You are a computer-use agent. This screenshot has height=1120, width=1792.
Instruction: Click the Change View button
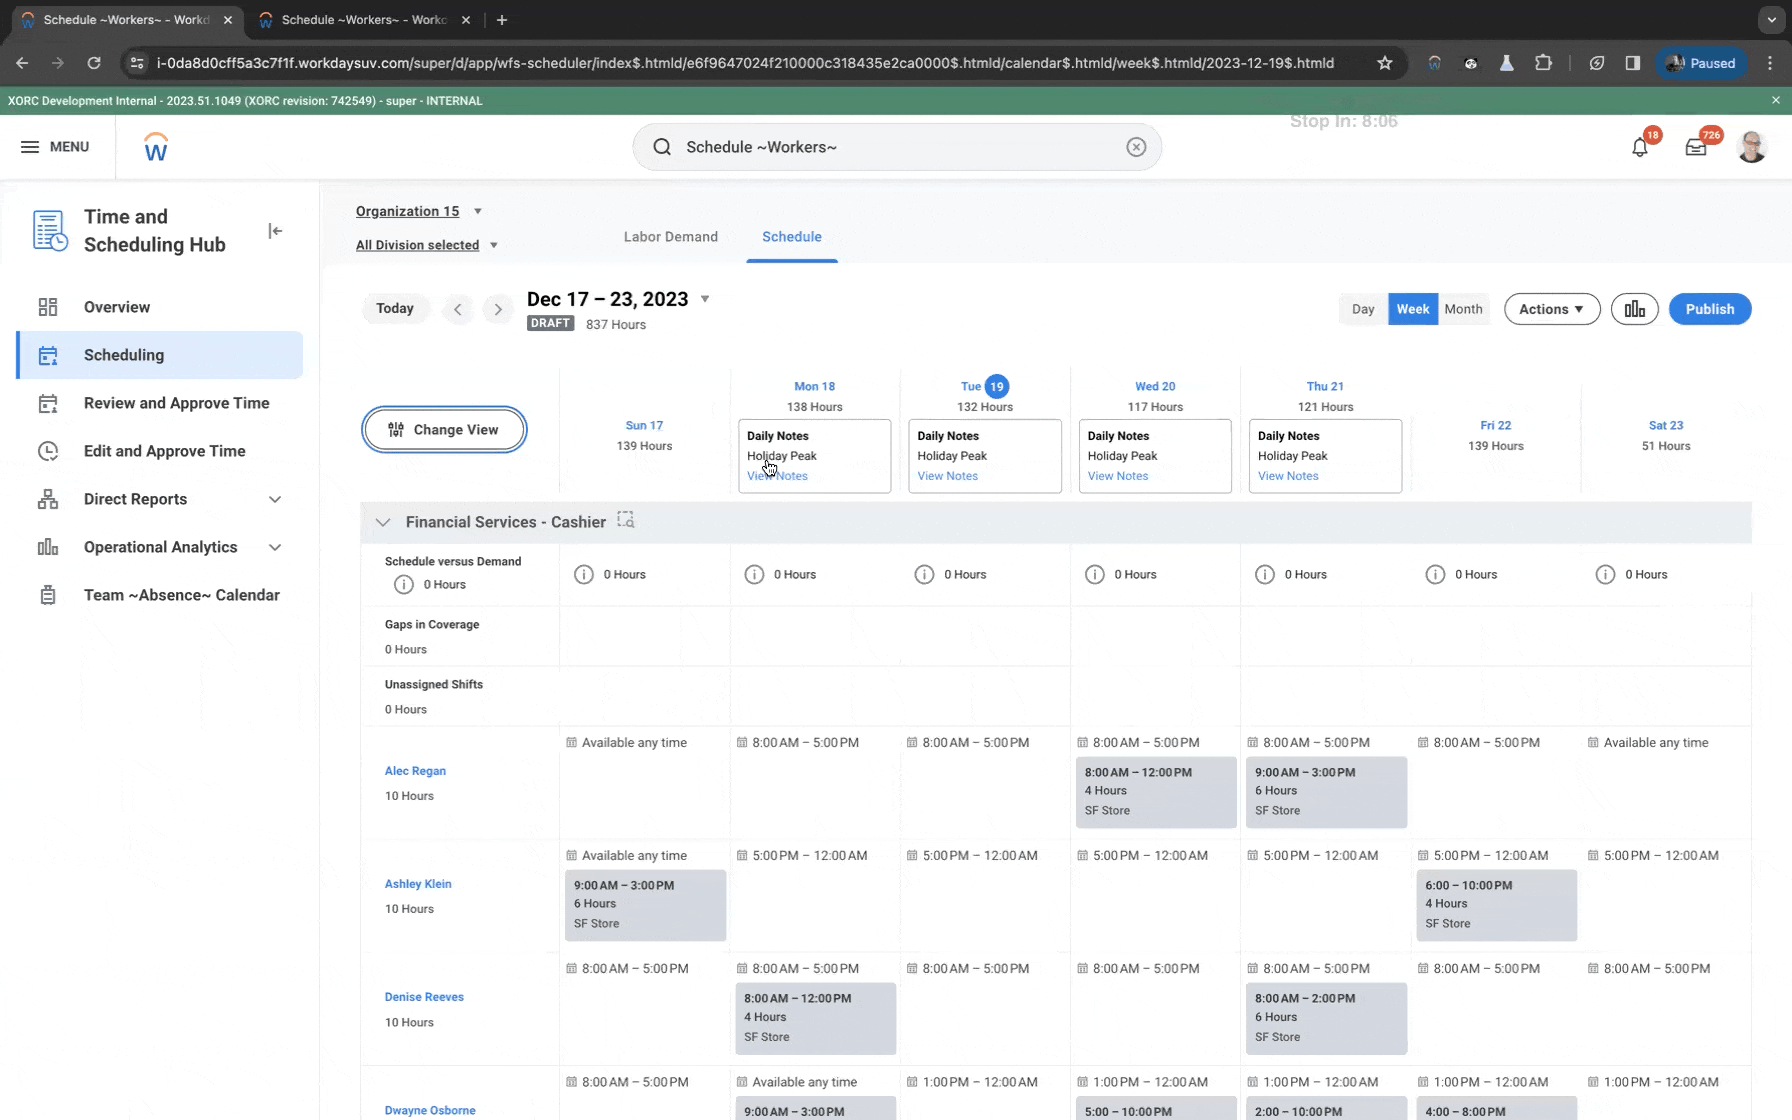pyautogui.click(x=444, y=430)
